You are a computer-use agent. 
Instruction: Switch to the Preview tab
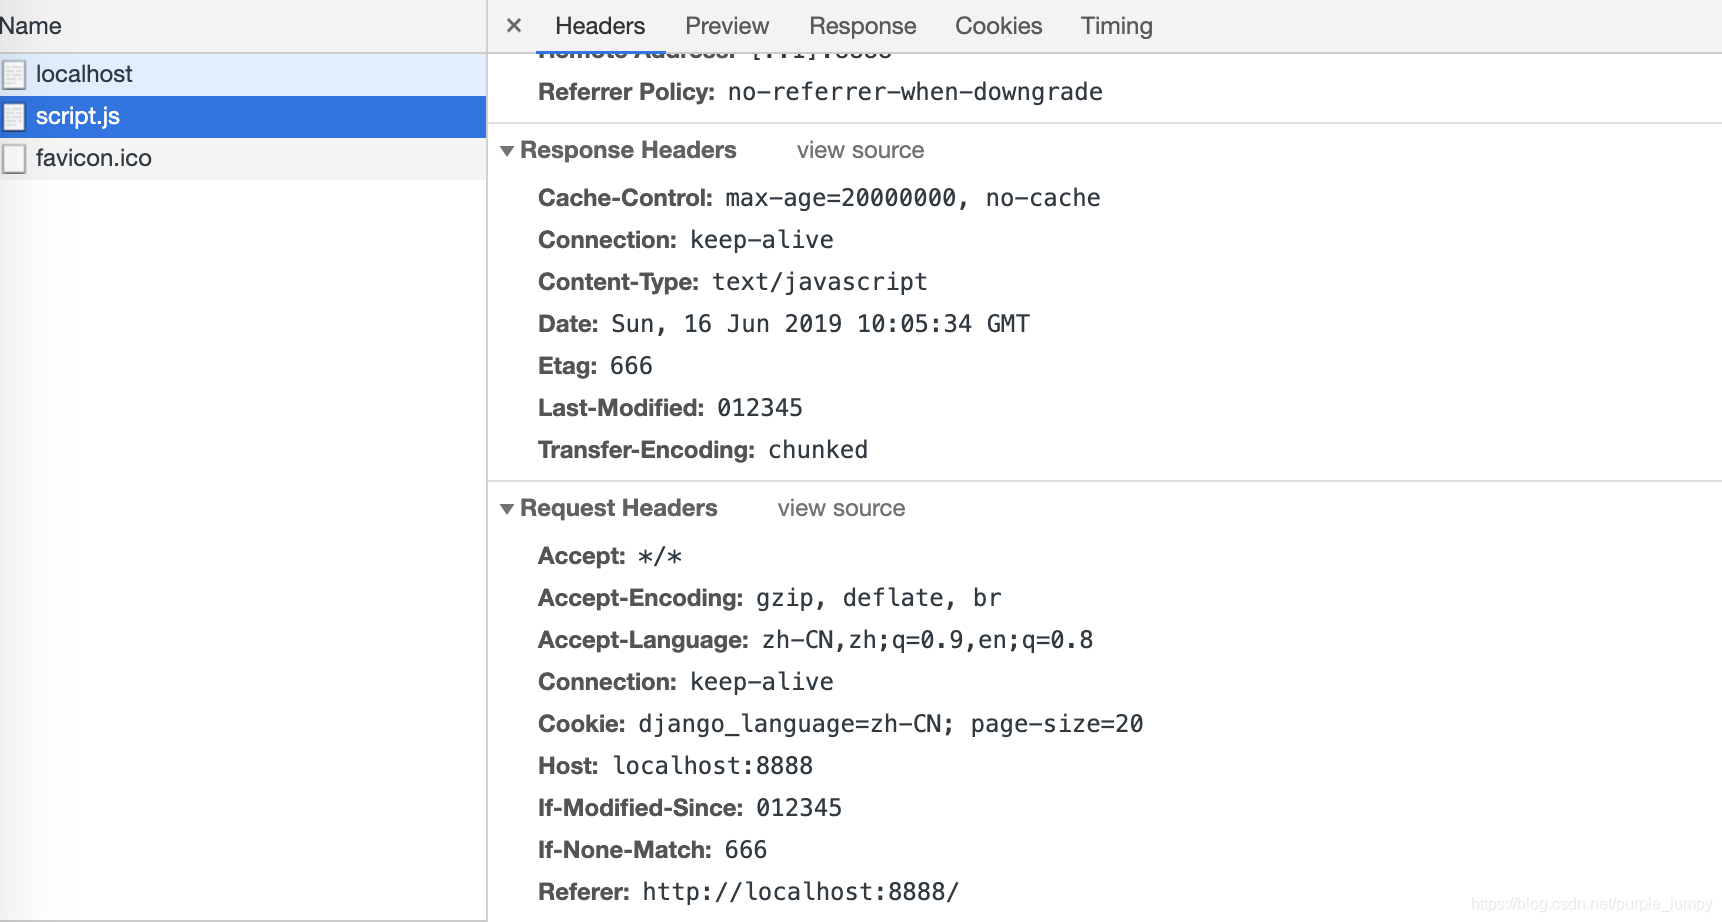tap(726, 26)
